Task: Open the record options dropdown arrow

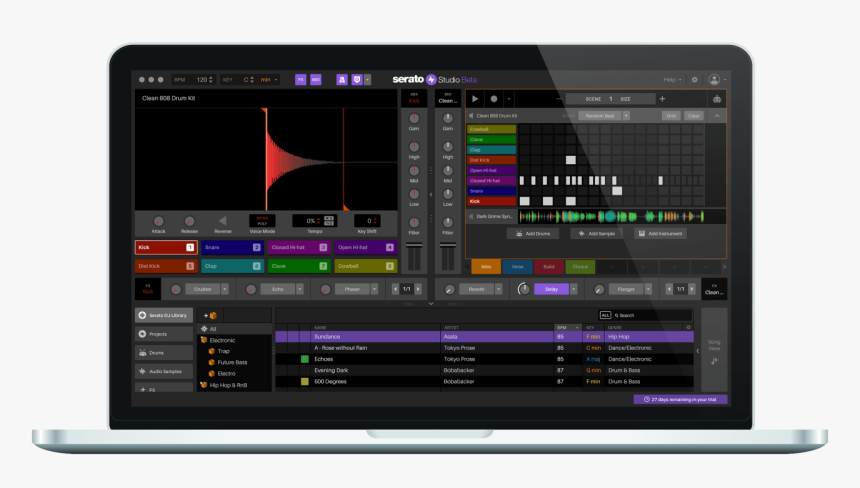Action: click(508, 99)
